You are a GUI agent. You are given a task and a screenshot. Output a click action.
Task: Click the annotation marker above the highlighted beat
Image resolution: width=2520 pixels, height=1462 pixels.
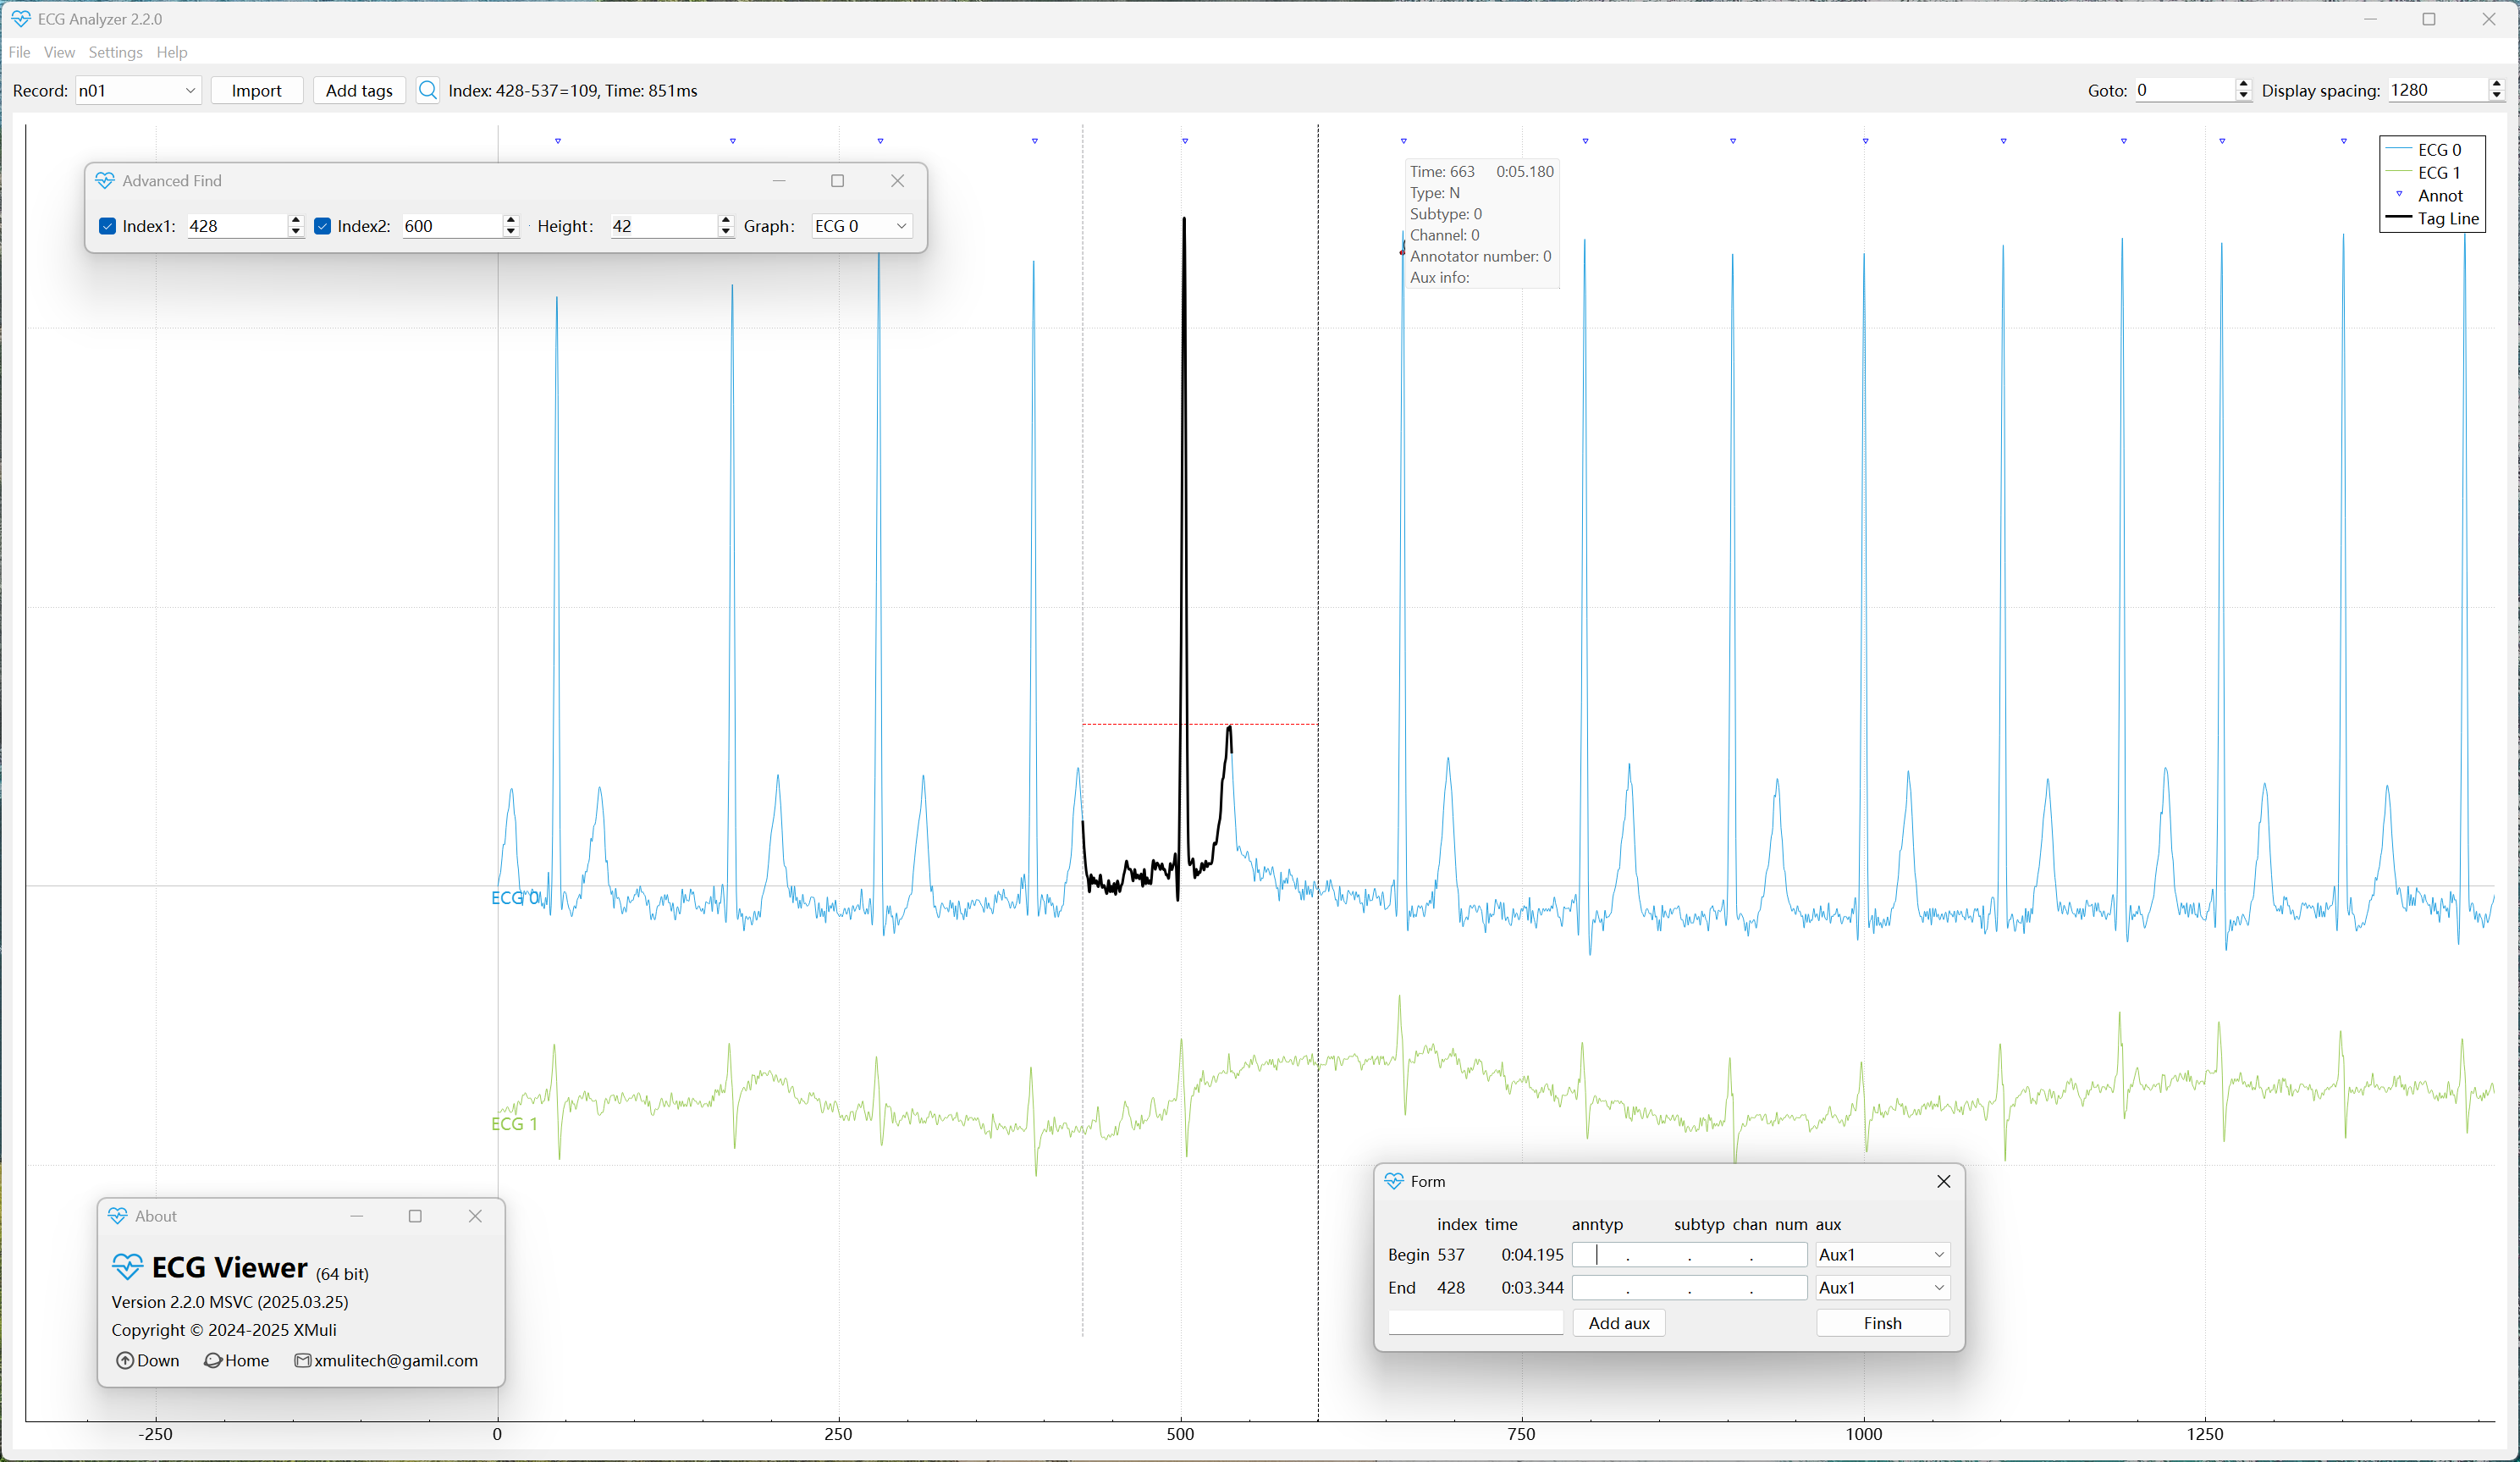[x=1185, y=141]
